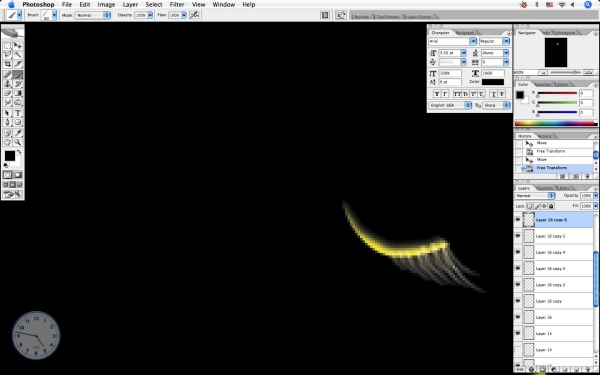Image resolution: width=600 pixels, height=375 pixels.
Task: Select the Magic Wand tool
Action: (18, 55)
